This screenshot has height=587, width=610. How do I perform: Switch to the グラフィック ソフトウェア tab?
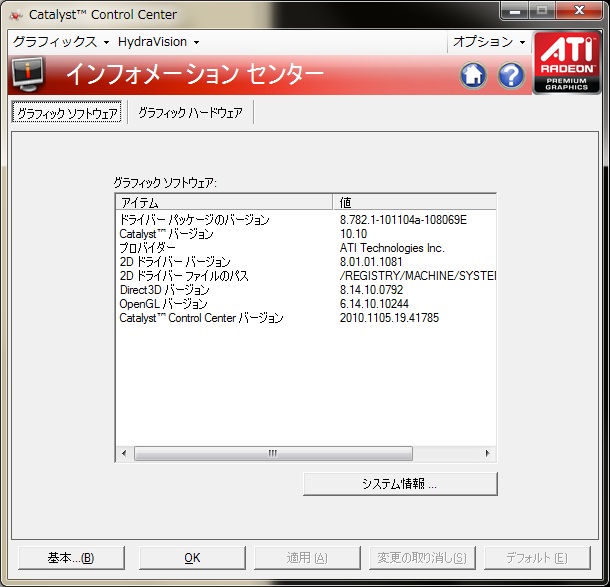[67, 113]
